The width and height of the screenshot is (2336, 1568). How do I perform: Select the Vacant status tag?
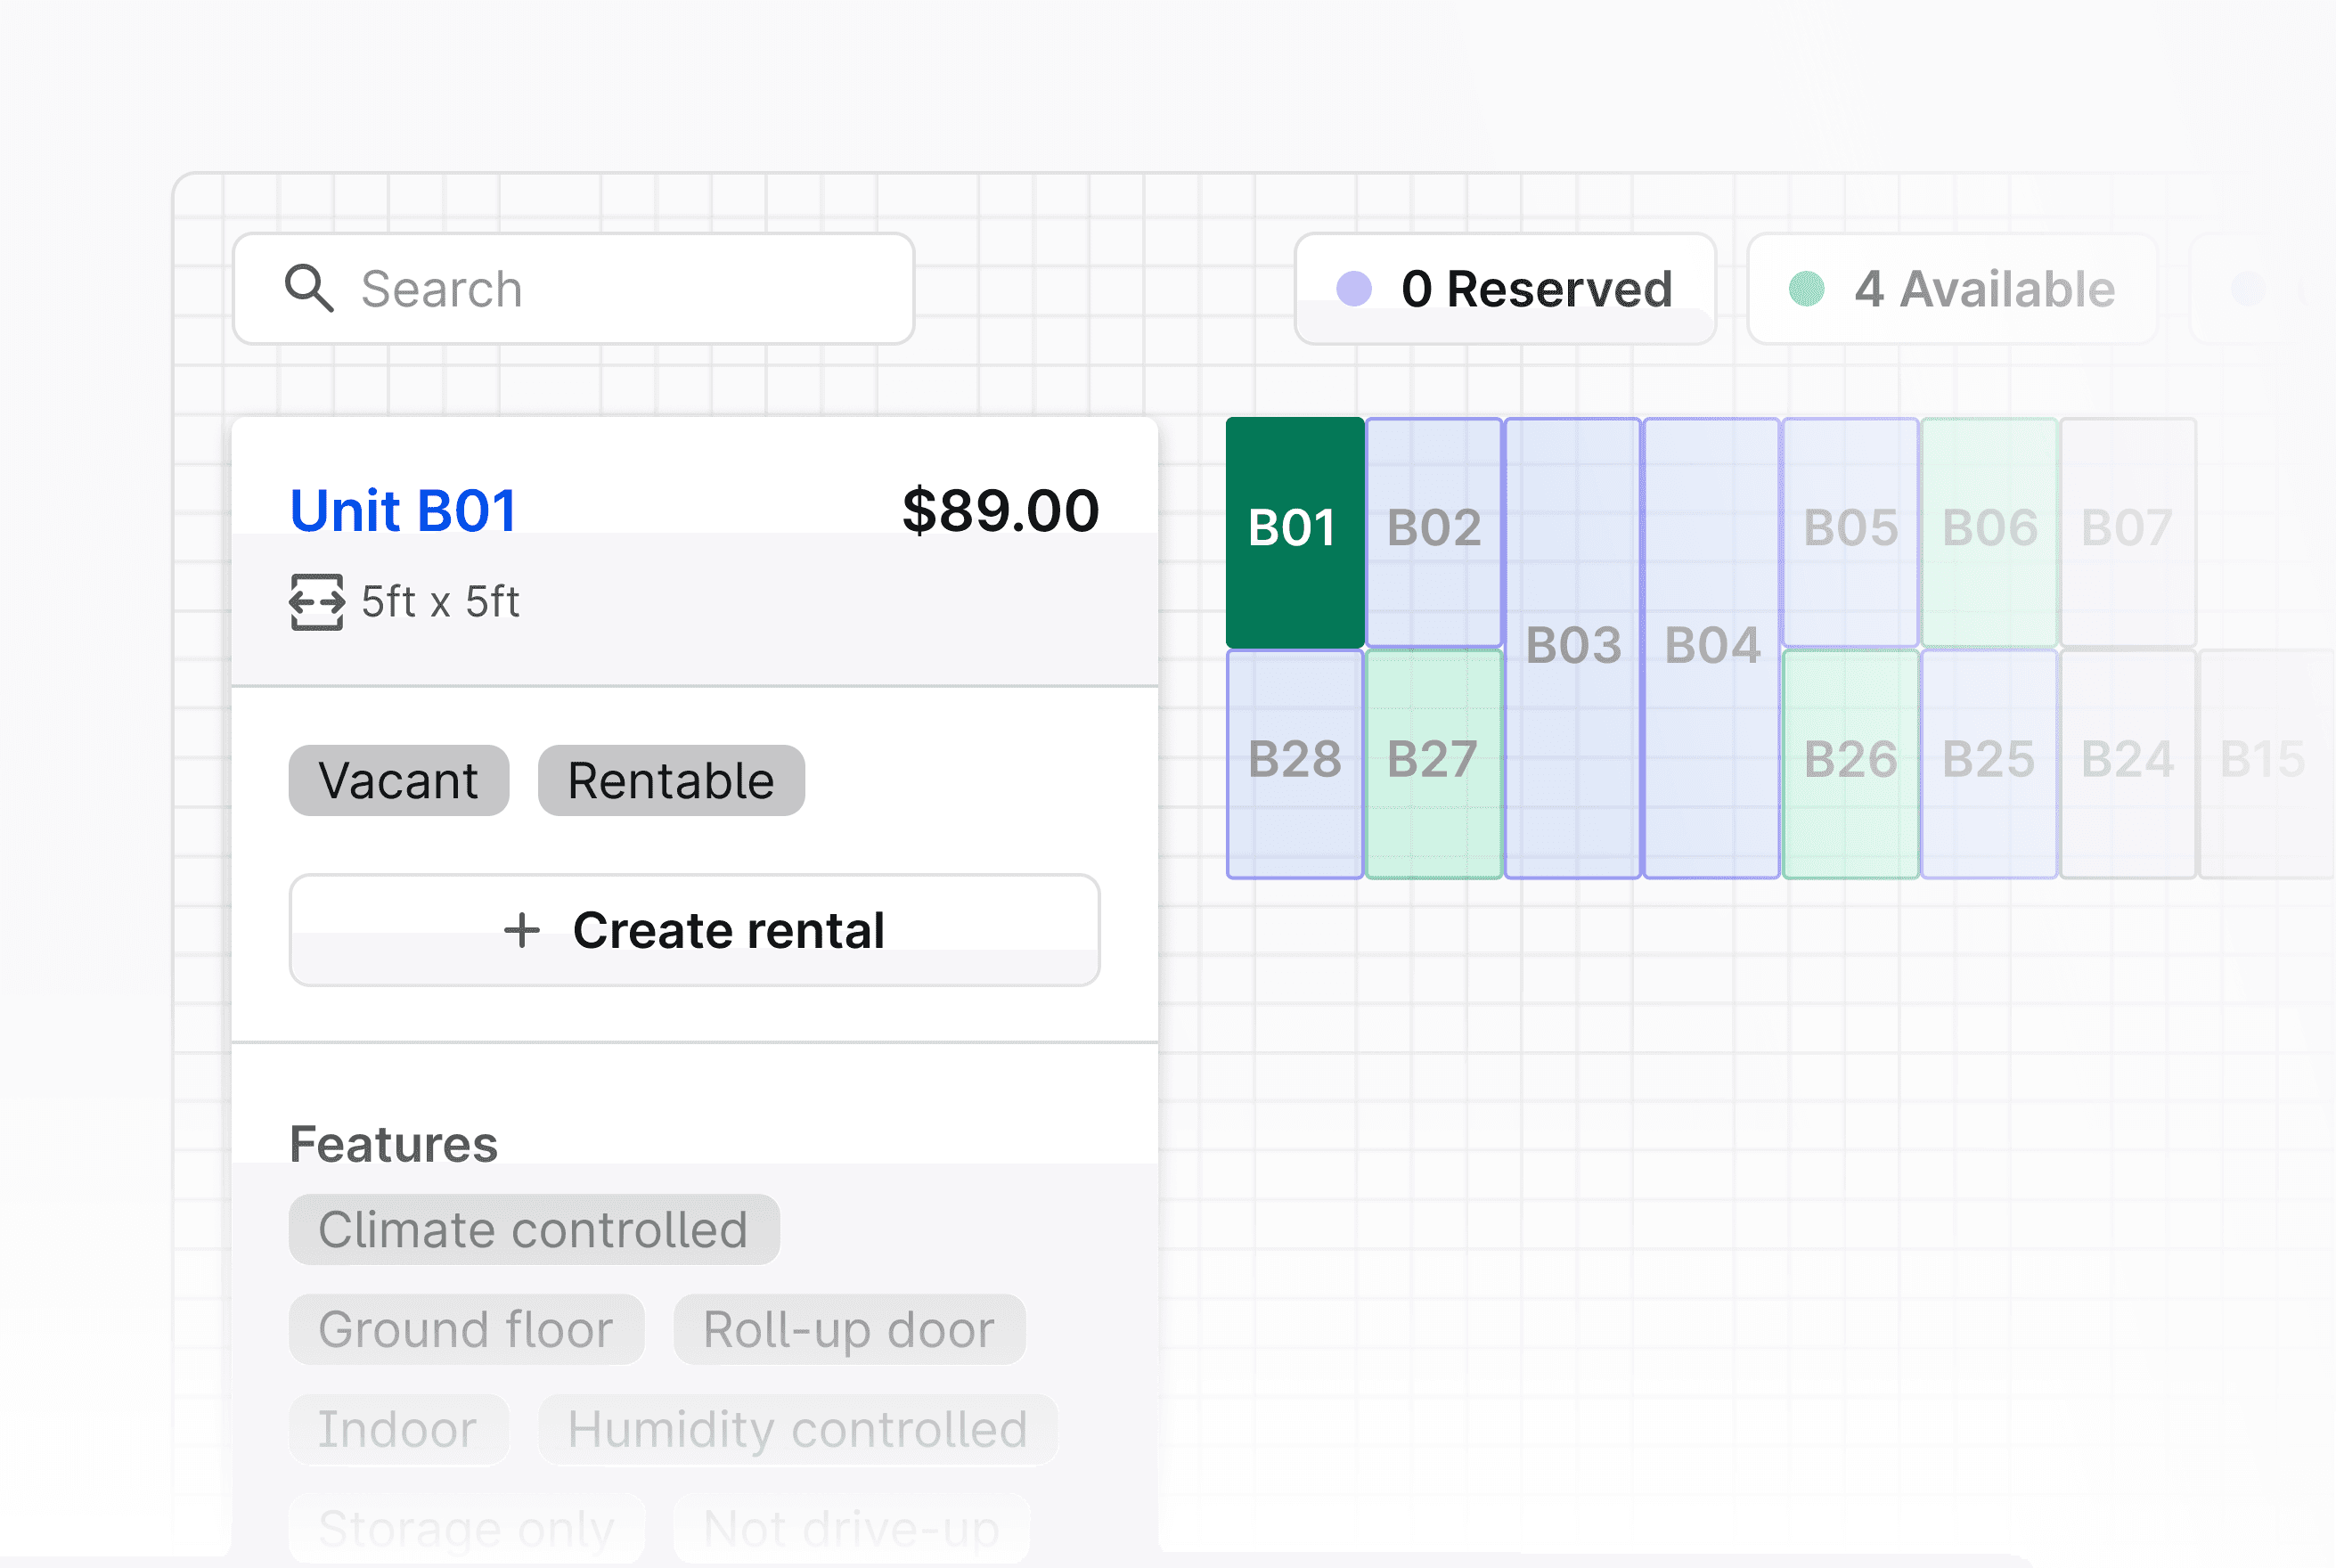(398, 781)
